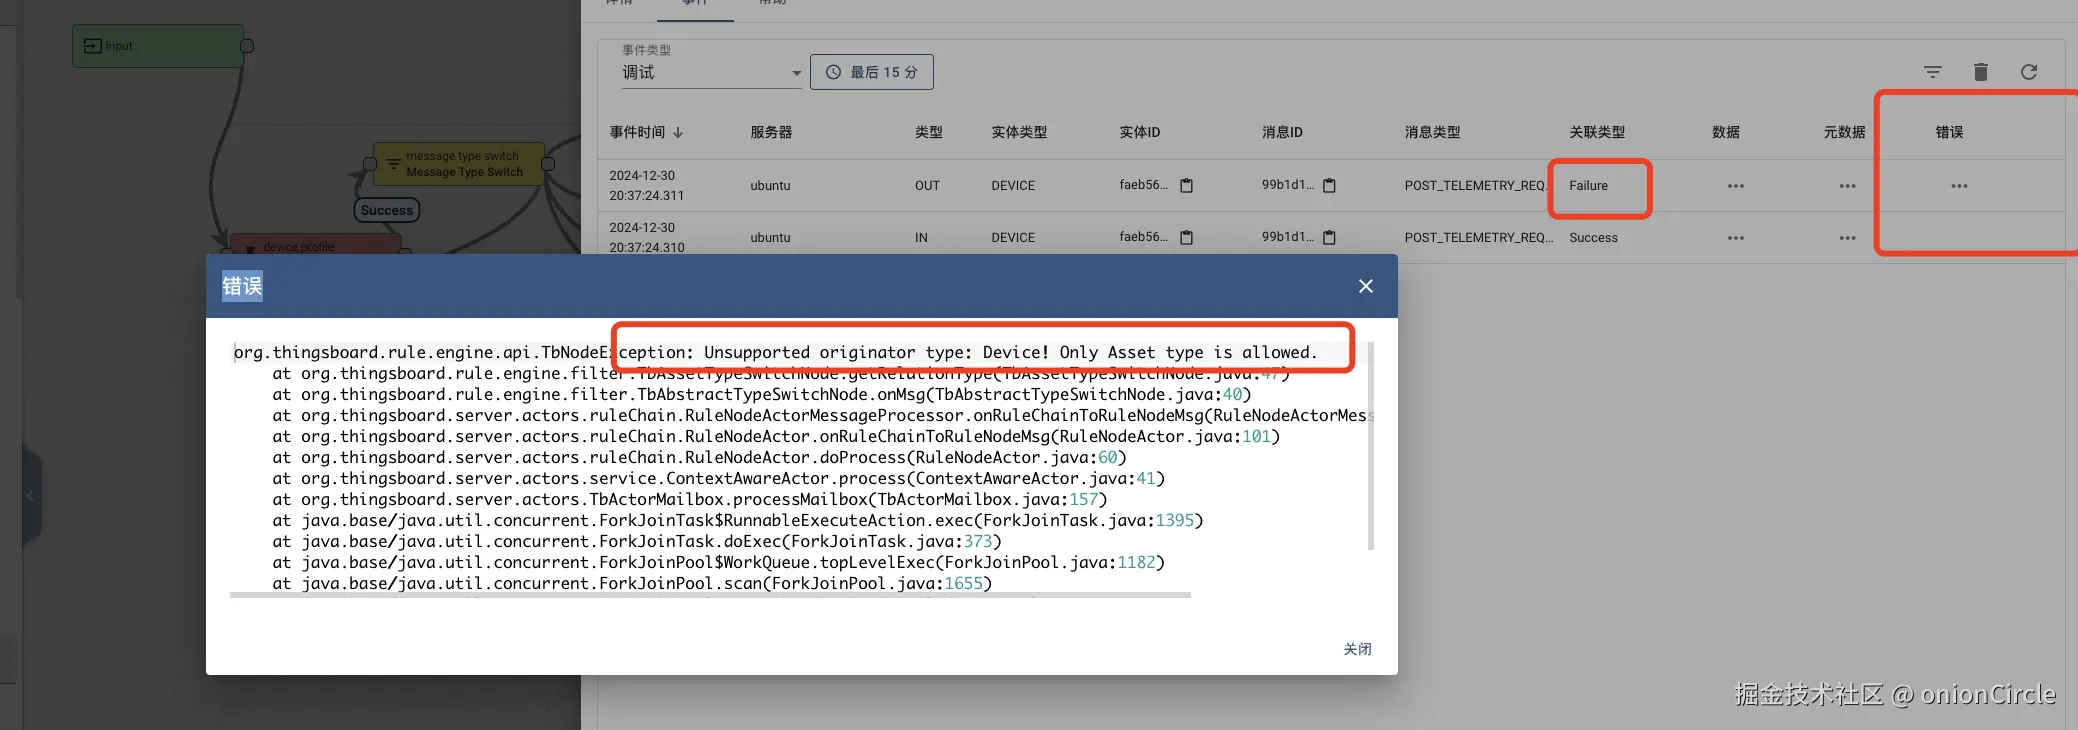The height and width of the screenshot is (730, 2078).
Task: Show 元数据 for the Success row
Action: point(1847,238)
